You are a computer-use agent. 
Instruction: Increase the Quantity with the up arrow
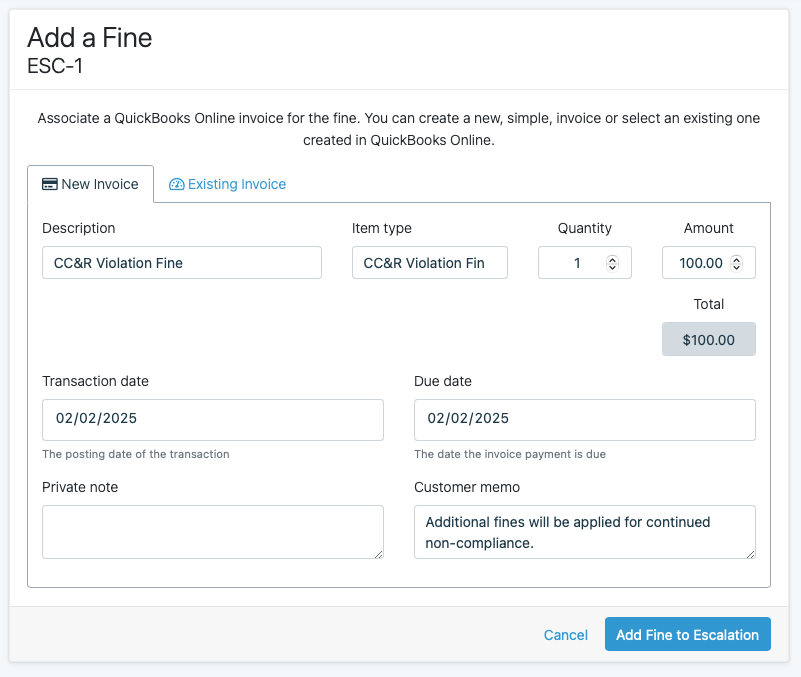coord(612,259)
